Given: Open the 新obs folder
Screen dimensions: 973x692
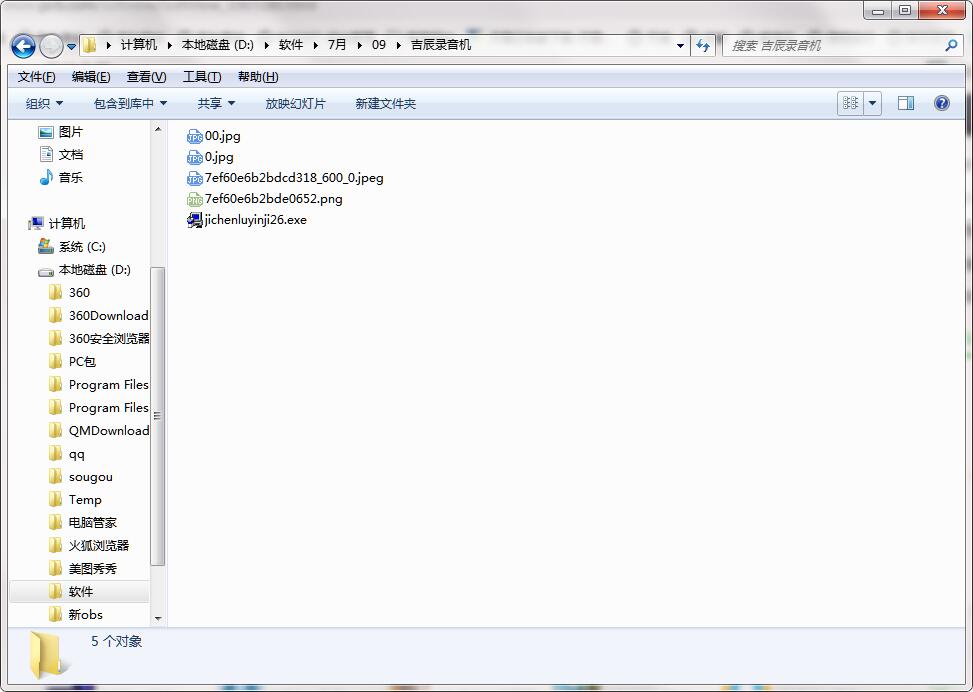Looking at the screenshot, I should point(76,614).
